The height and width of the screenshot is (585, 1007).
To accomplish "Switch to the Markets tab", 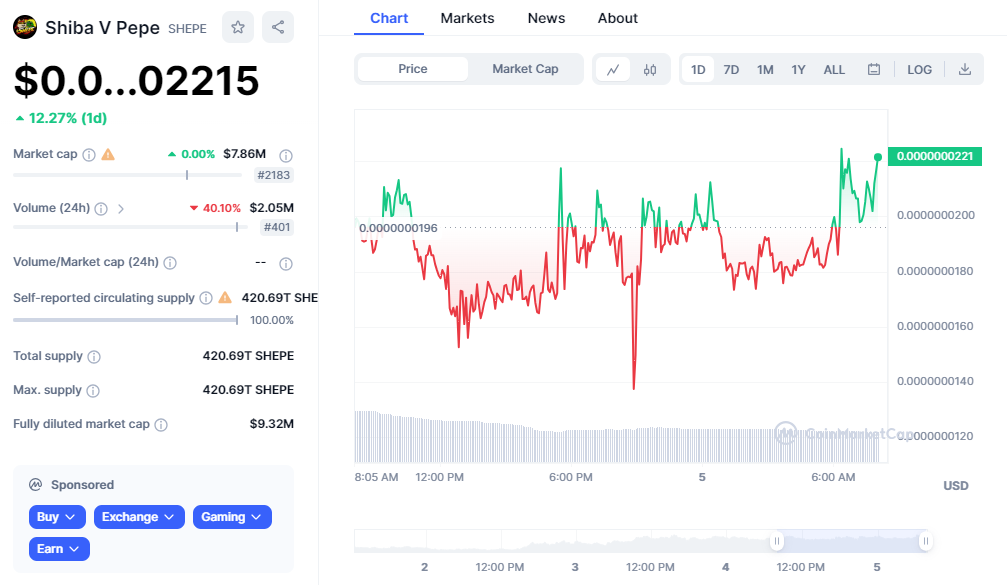I will pyautogui.click(x=467, y=18).
